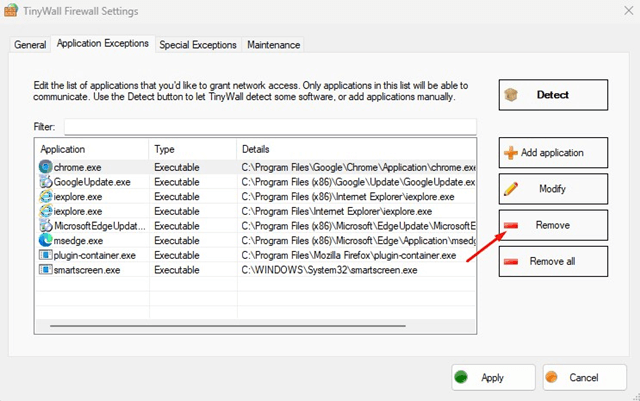Click the plugin-container.exe row icon
The width and height of the screenshot is (640, 401).
(45, 255)
